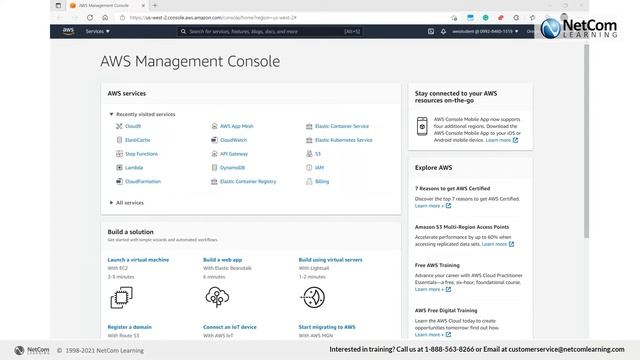Open the CloudShell icon in header
The width and height of the screenshot is (640, 360).
point(431,31)
